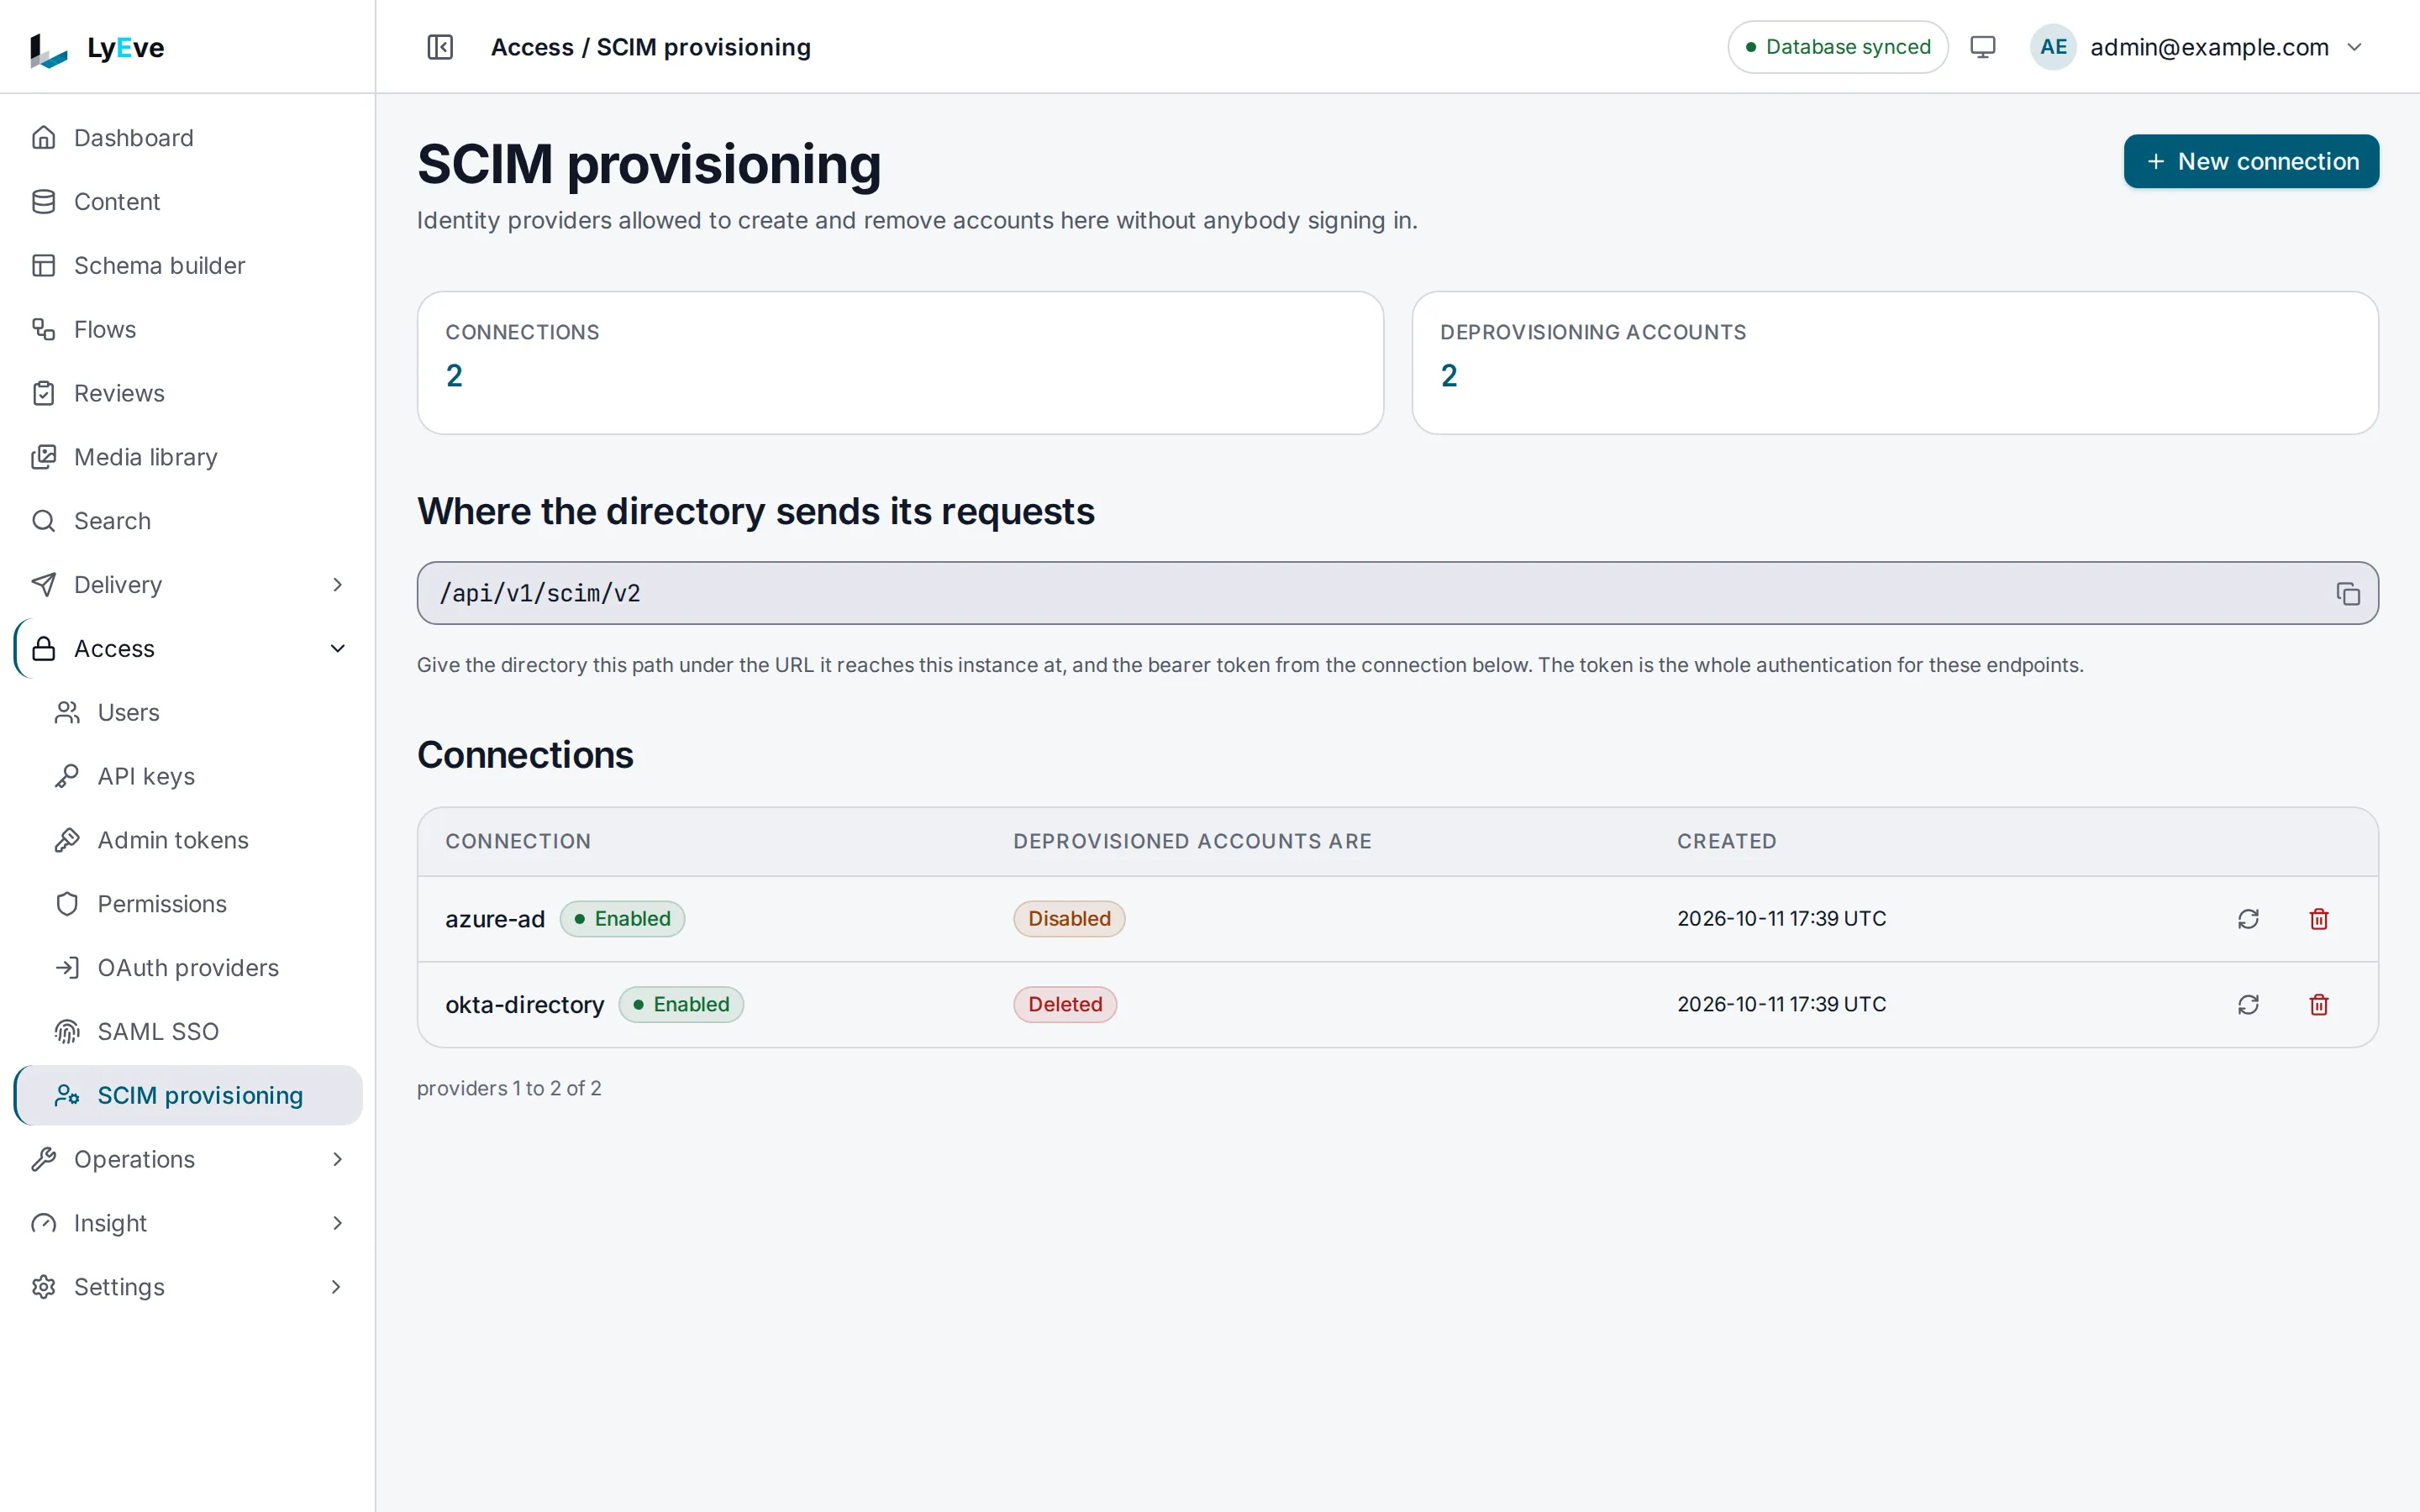Open Search page
This screenshot has width=2420, height=1512.
click(x=188, y=521)
